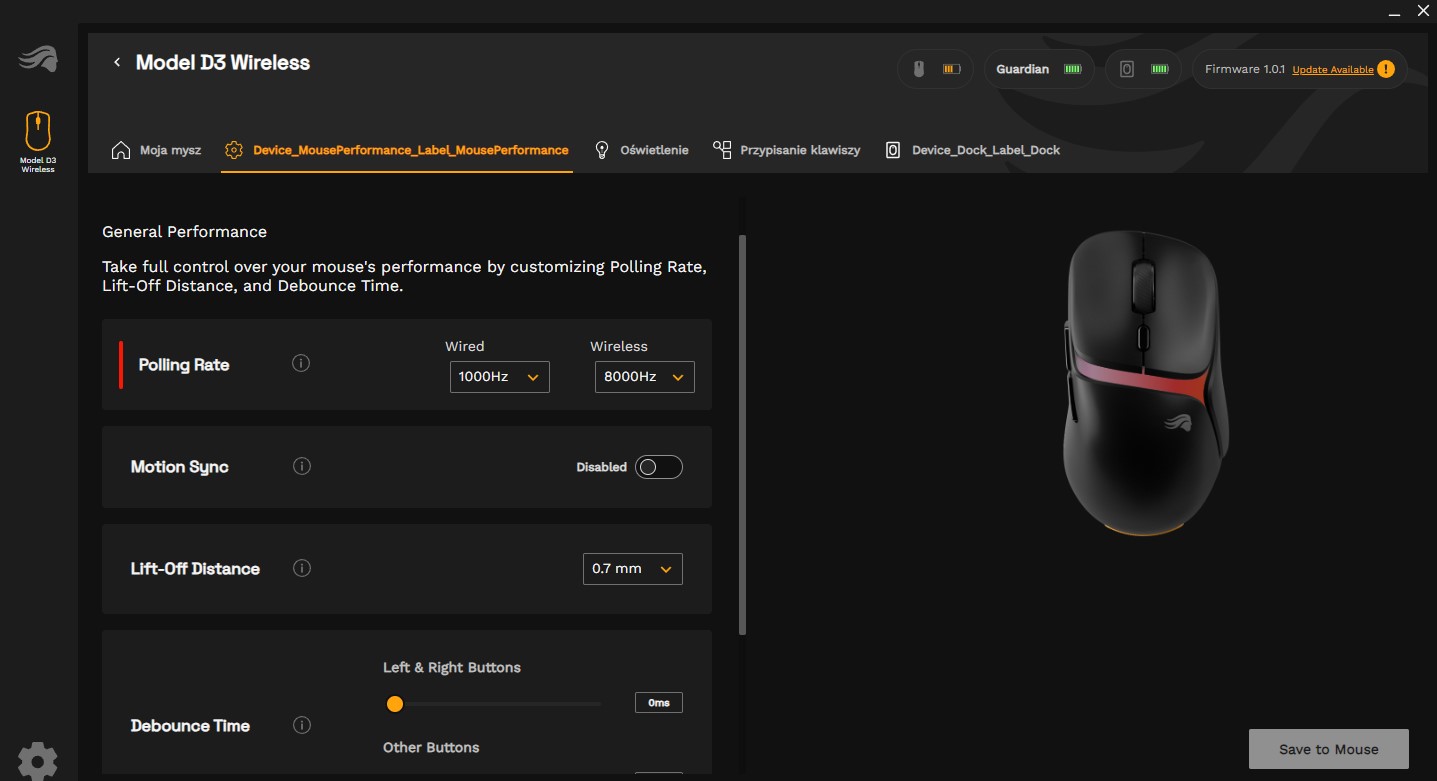The width and height of the screenshot is (1437, 781).
Task: Click the Glorious logo in the sidebar
Action: pos(38,59)
